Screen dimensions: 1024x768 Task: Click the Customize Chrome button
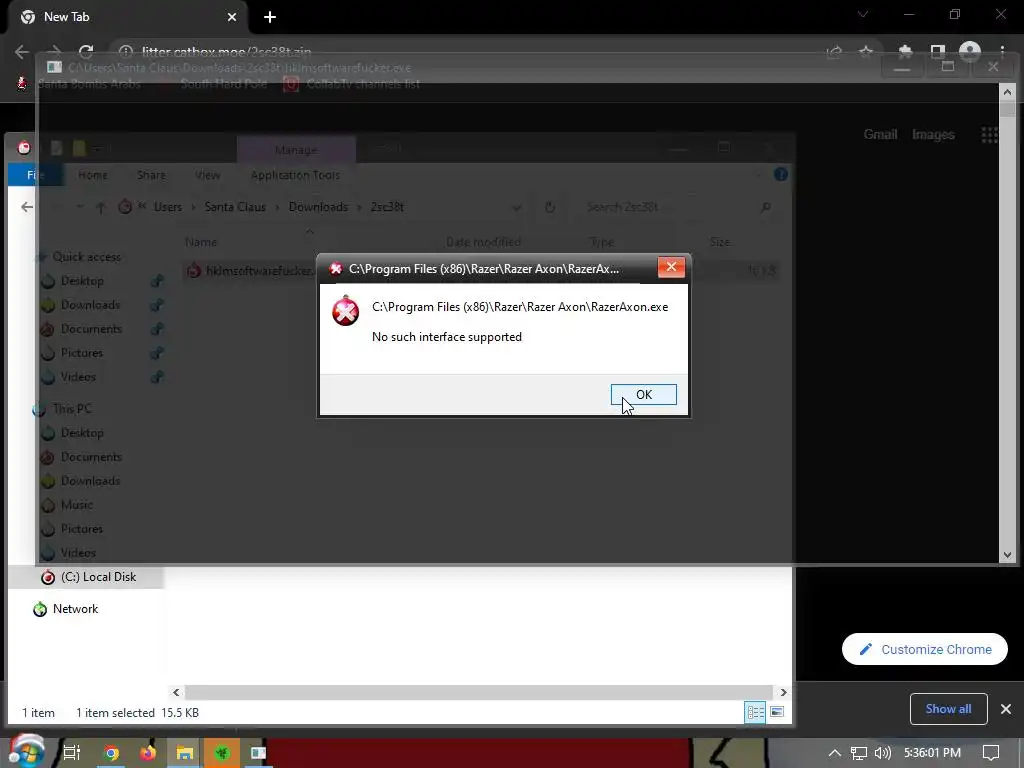(925, 649)
